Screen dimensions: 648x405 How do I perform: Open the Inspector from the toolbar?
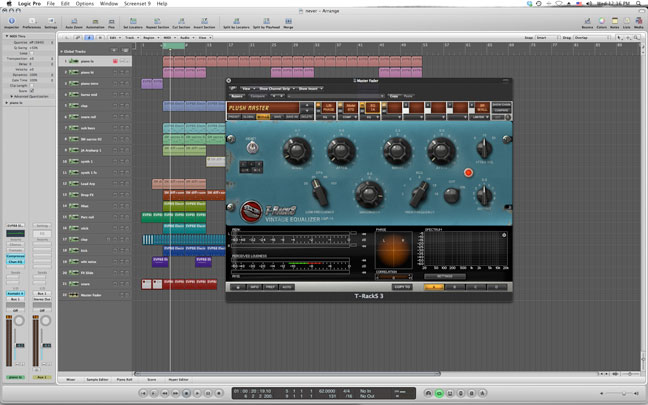coord(12,21)
